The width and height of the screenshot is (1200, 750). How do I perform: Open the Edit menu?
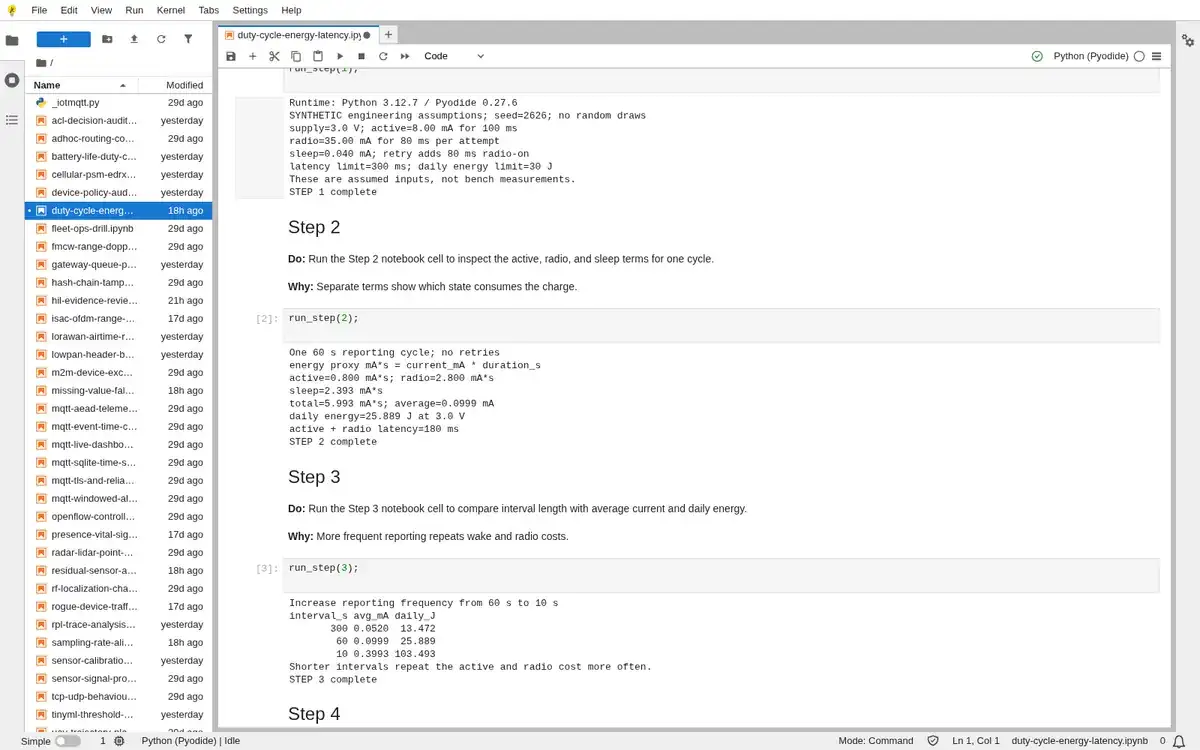click(69, 10)
